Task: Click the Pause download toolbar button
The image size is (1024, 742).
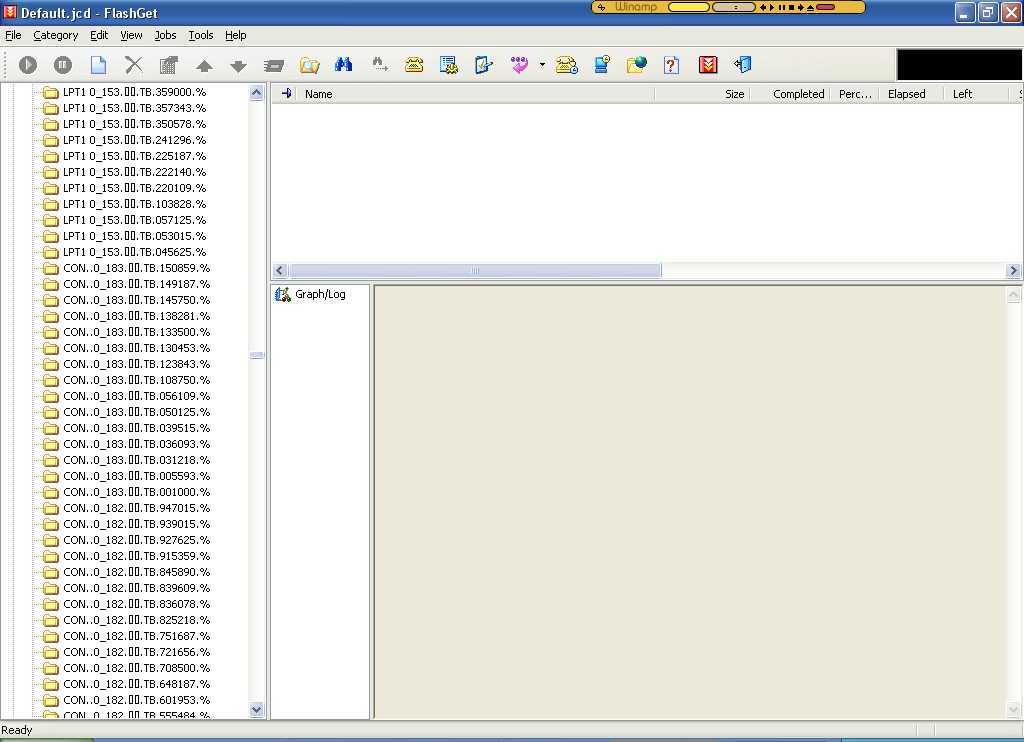Action: pos(63,65)
